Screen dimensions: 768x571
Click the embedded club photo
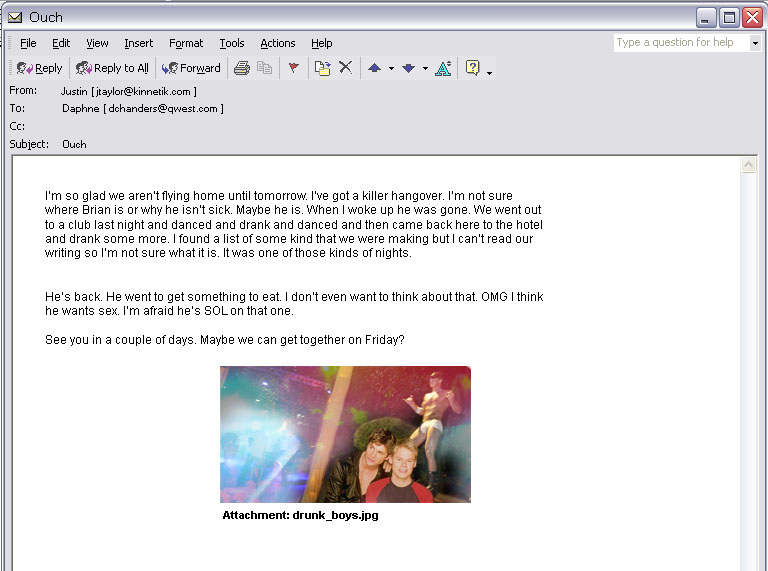tap(345, 434)
